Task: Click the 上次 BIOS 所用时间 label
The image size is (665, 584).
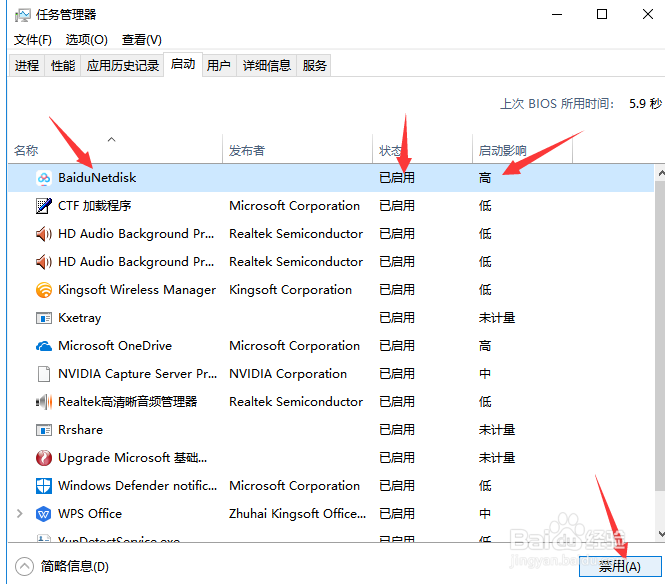Action: click(x=557, y=103)
